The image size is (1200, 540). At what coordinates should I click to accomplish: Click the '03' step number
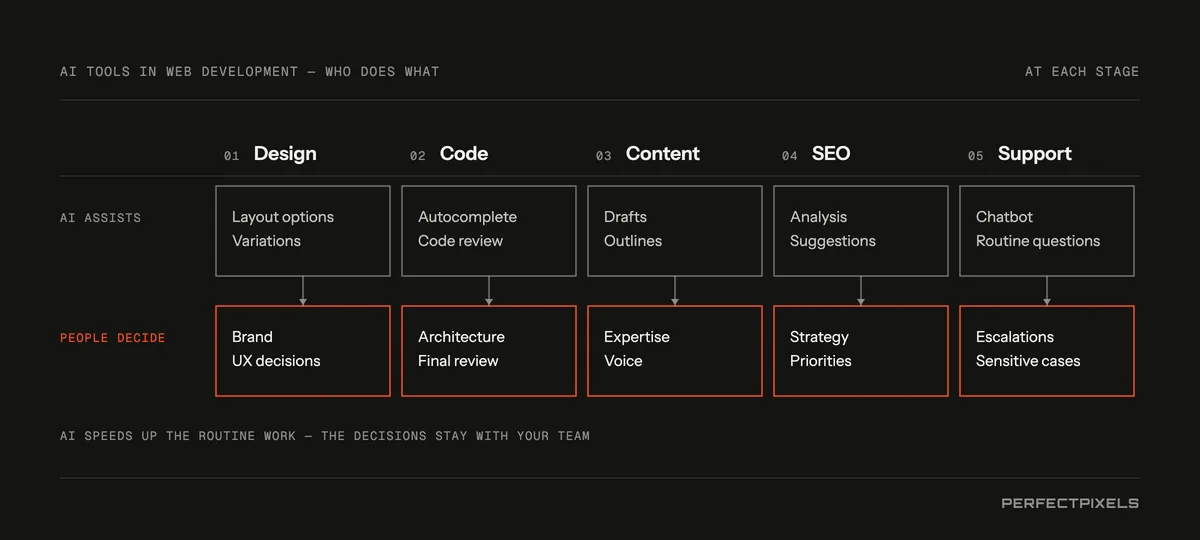[x=604, y=156]
